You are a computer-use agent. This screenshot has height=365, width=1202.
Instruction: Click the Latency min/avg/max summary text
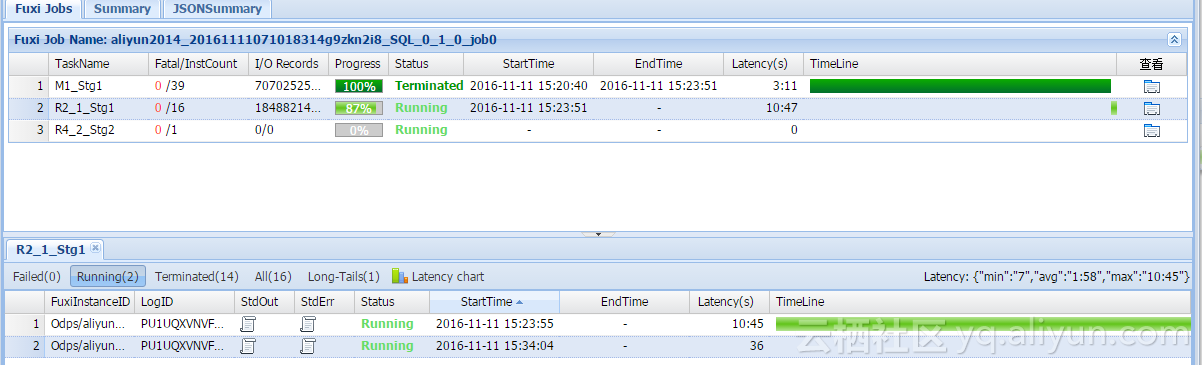[1056, 276]
